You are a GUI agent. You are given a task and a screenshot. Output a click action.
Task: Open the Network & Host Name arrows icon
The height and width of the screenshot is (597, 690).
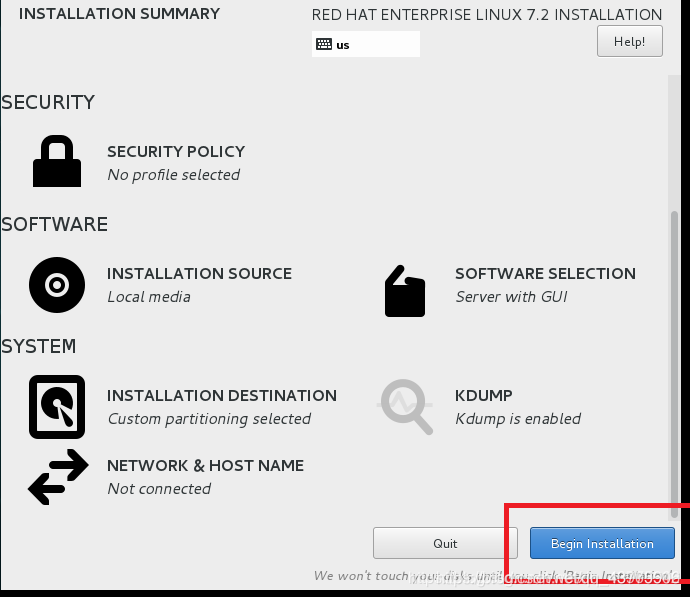click(58, 477)
